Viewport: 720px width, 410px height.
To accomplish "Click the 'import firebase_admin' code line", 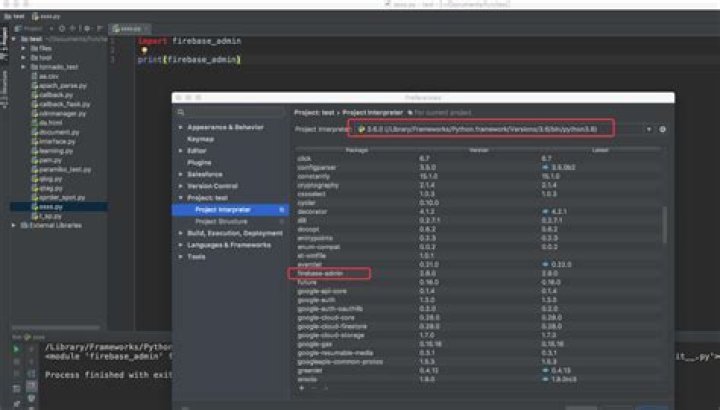I will point(190,41).
